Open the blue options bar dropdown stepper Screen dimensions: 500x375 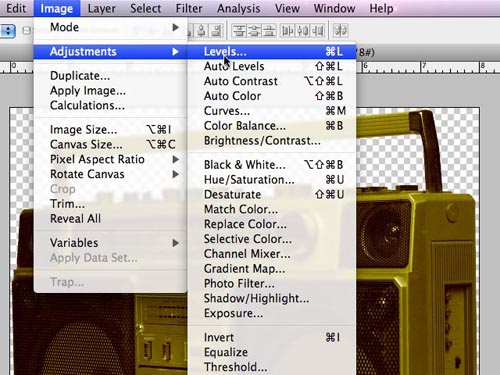[8, 31]
